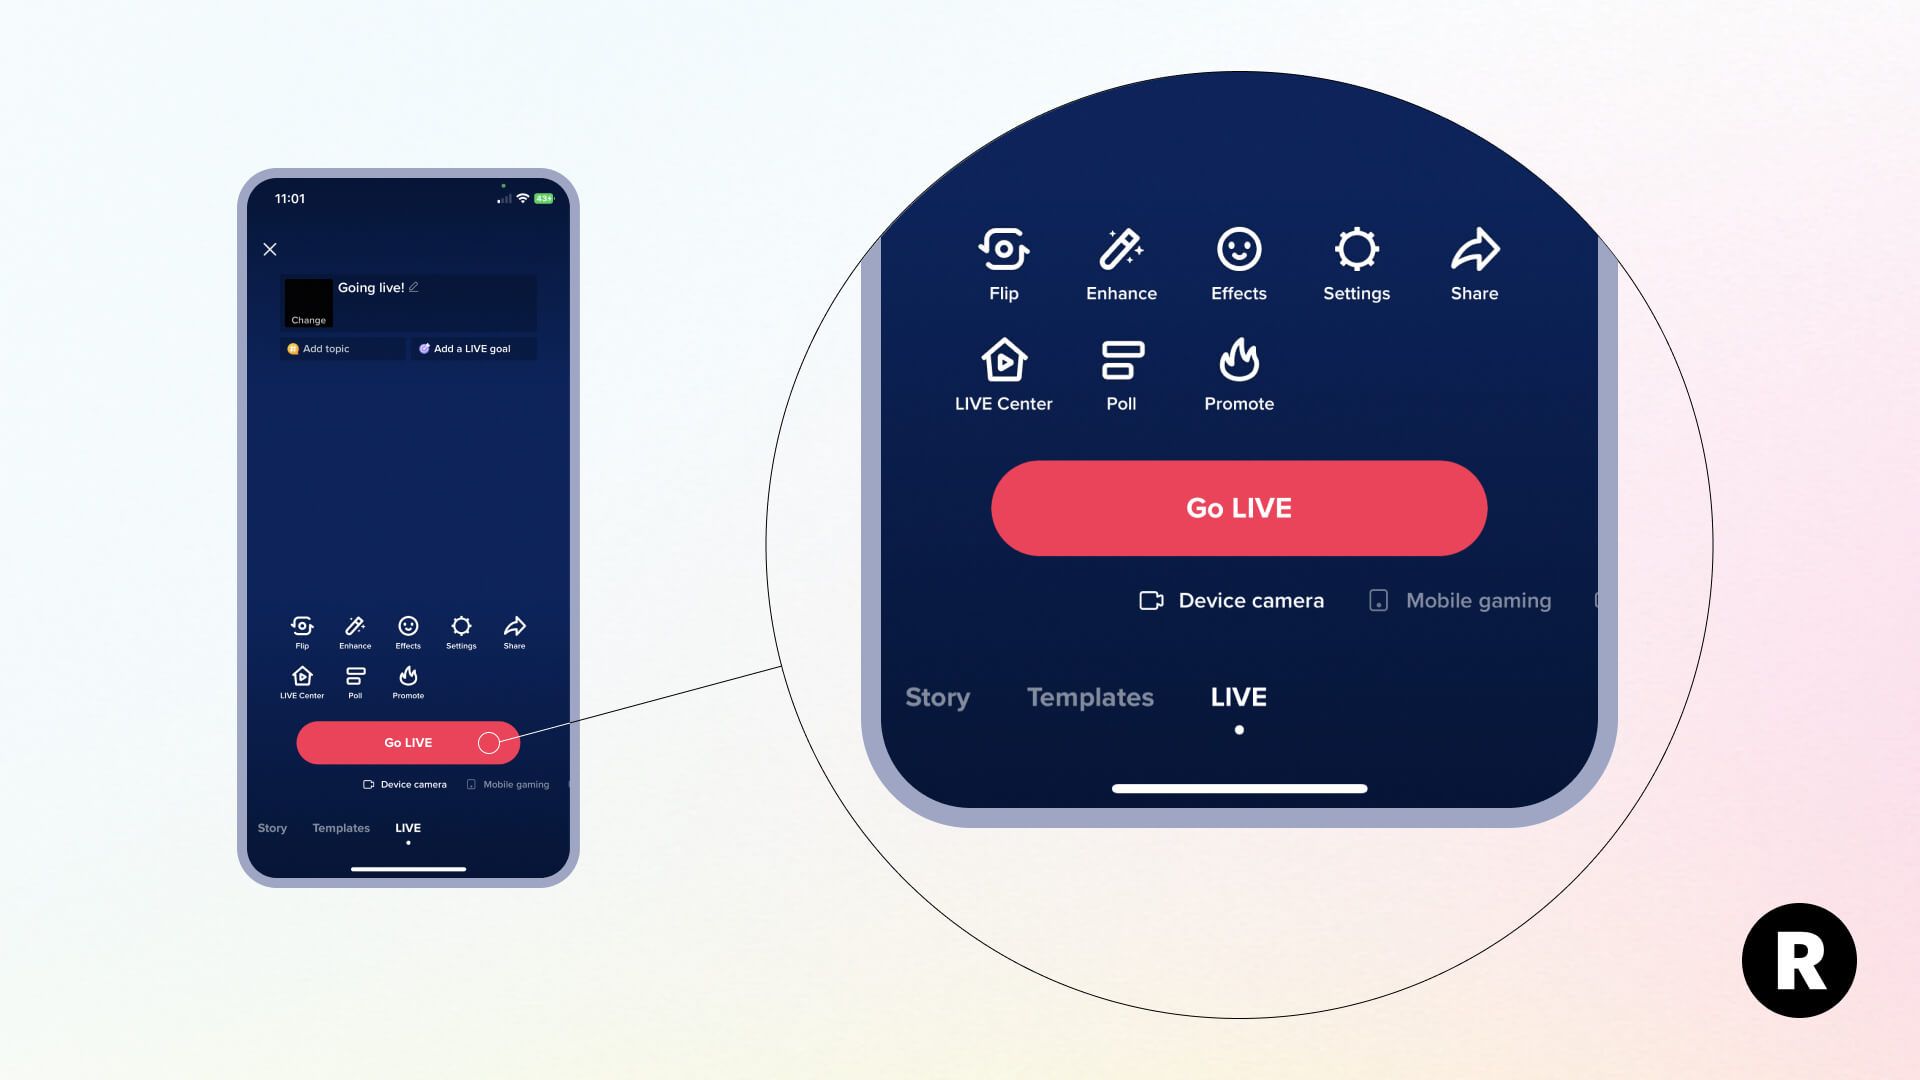Tap the Change thumbnail button
This screenshot has width=1920, height=1080.
[x=309, y=319]
